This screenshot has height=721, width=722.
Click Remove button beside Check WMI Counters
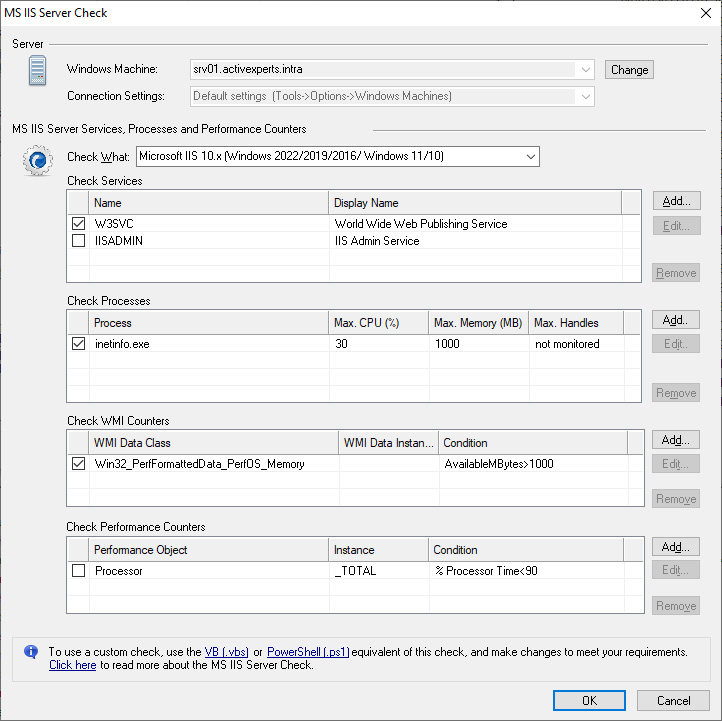coord(675,499)
